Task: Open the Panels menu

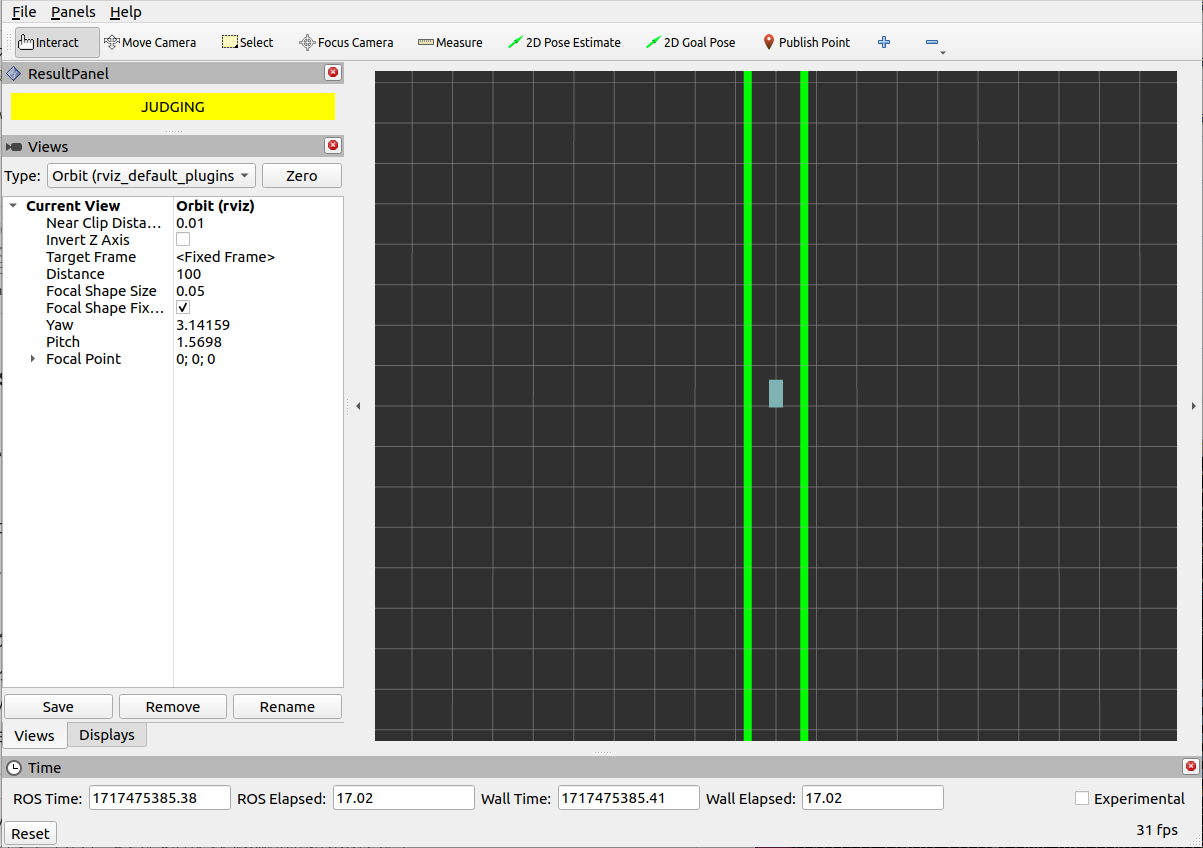Action: coord(73,12)
